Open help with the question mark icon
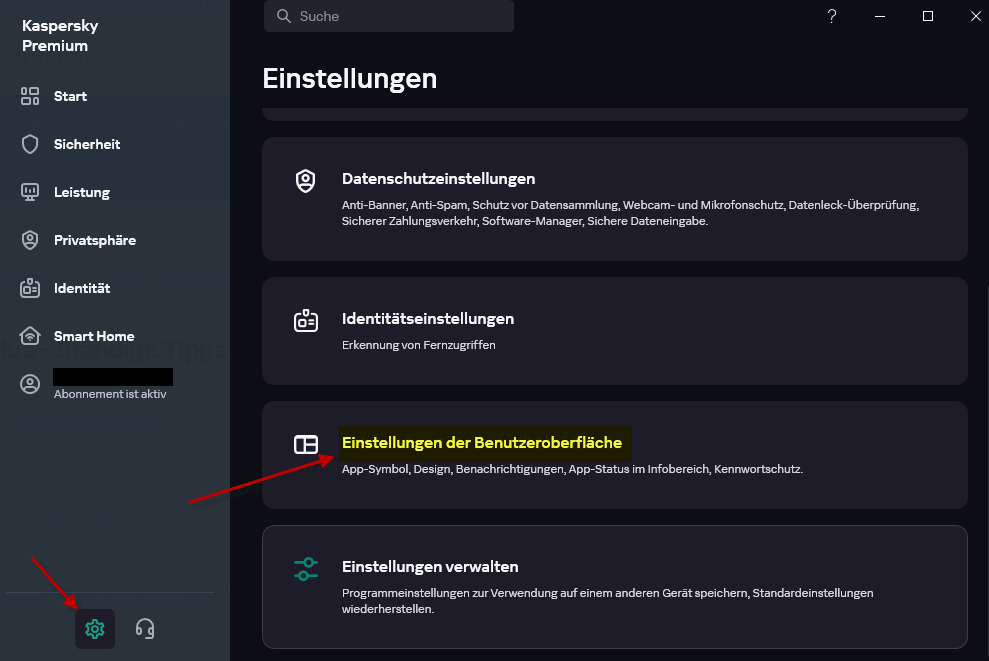989x661 pixels. point(831,16)
